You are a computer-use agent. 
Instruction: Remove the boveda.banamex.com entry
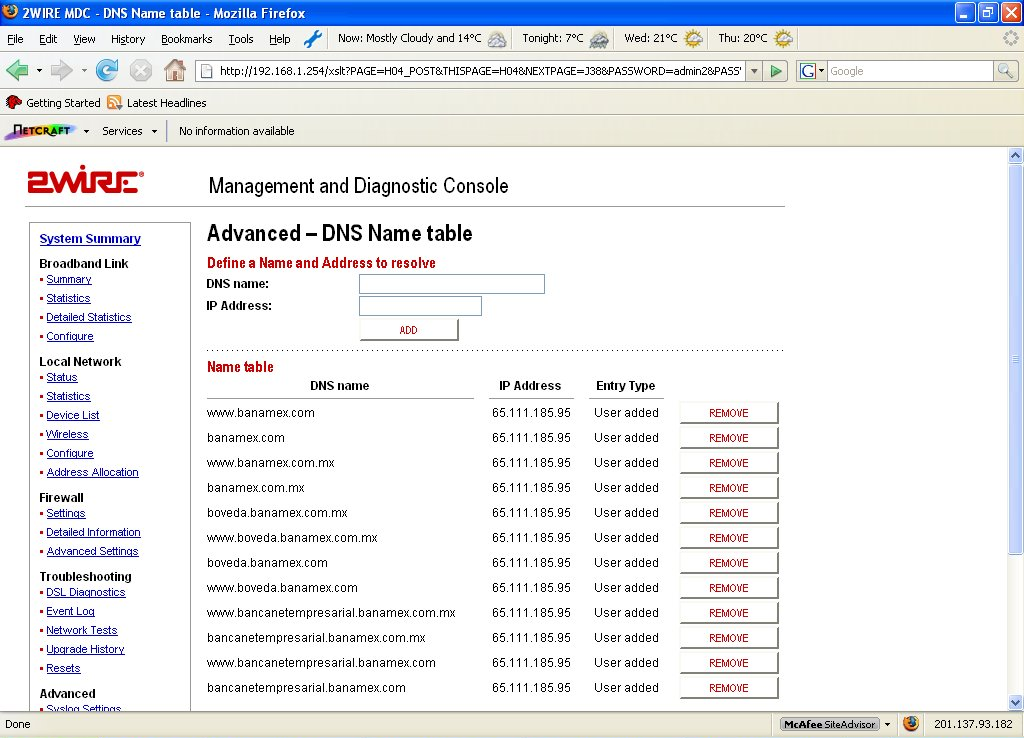(x=729, y=563)
